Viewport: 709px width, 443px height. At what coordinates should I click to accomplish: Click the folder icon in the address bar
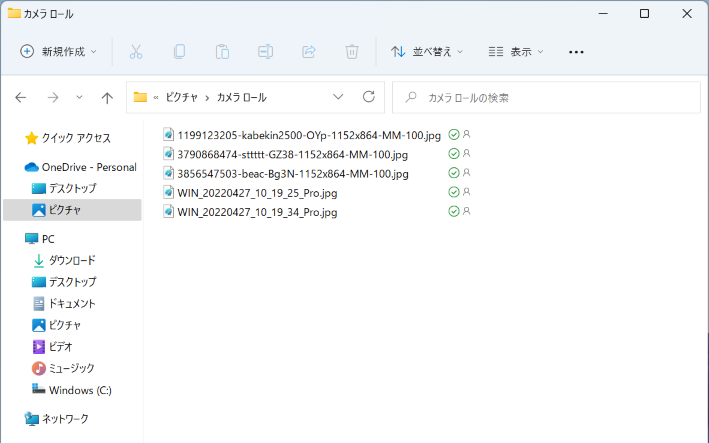(140, 97)
